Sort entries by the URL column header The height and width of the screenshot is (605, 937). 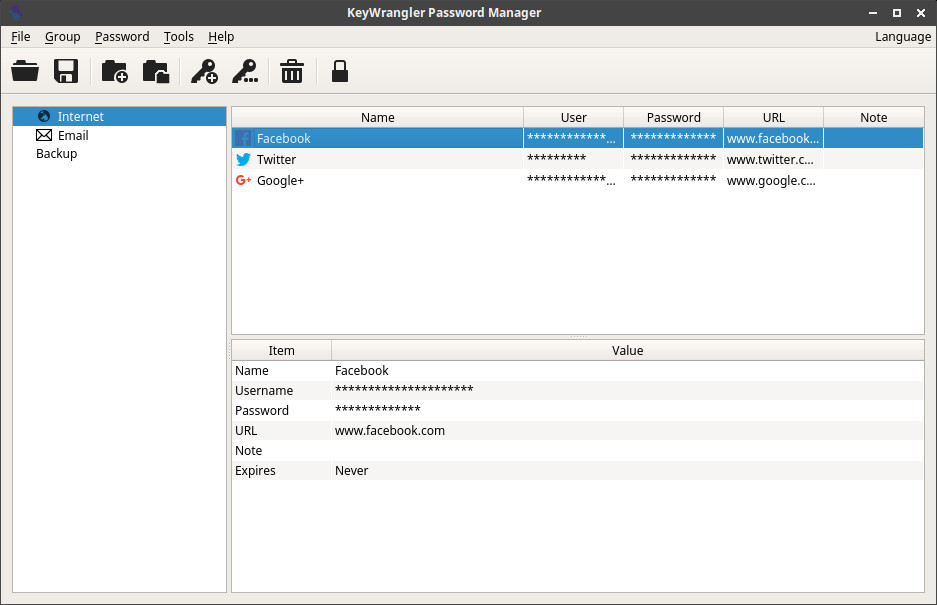tap(773, 117)
